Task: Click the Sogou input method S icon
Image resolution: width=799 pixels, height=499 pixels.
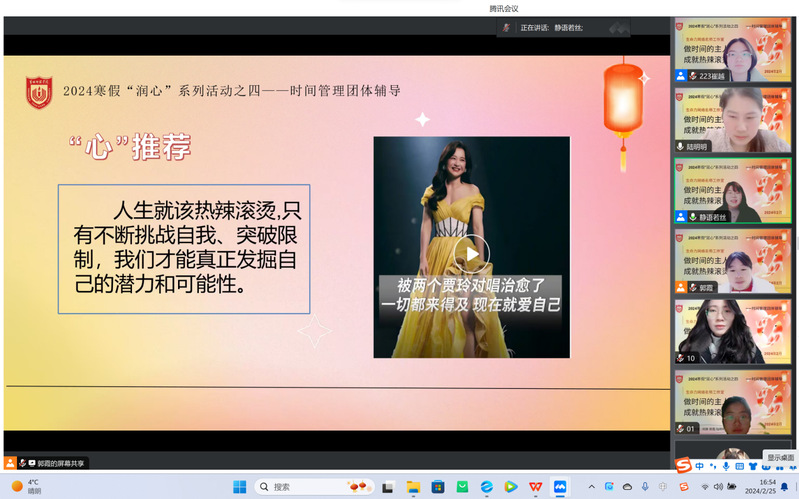Action: (x=682, y=465)
